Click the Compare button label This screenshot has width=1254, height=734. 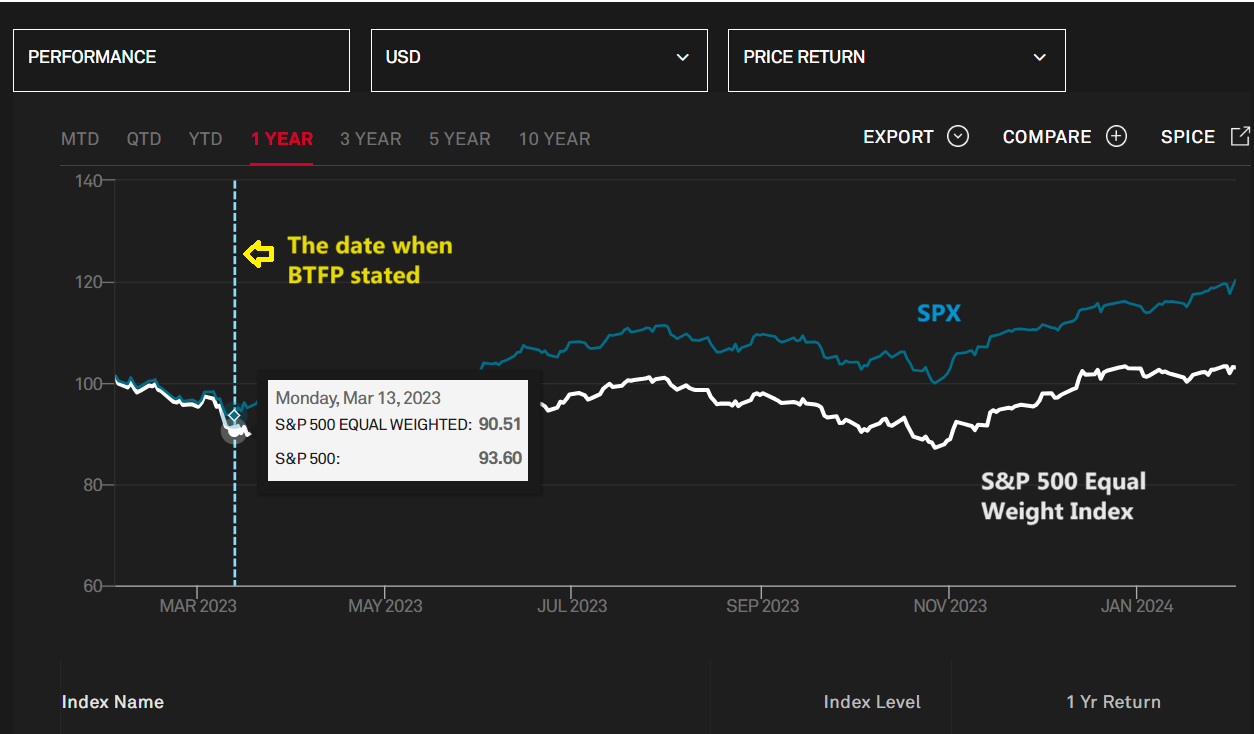(1047, 137)
